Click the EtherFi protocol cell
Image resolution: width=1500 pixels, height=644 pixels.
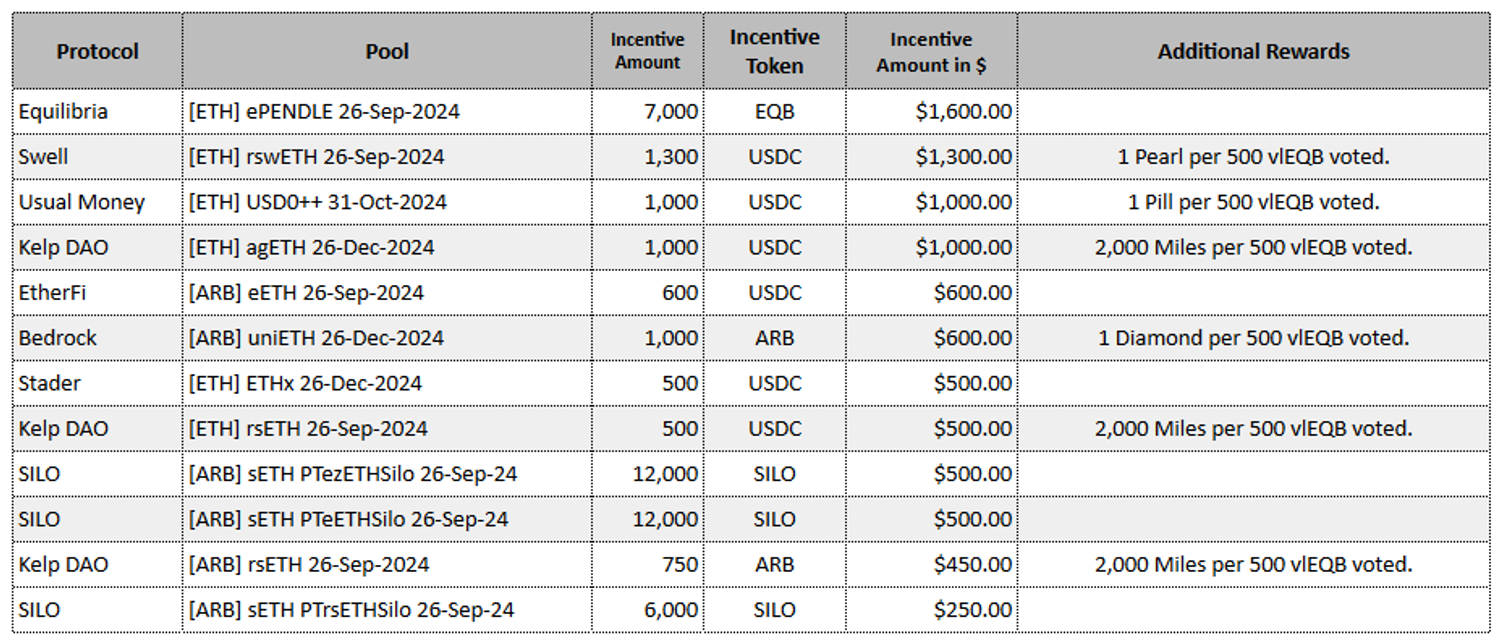(x=50, y=293)
